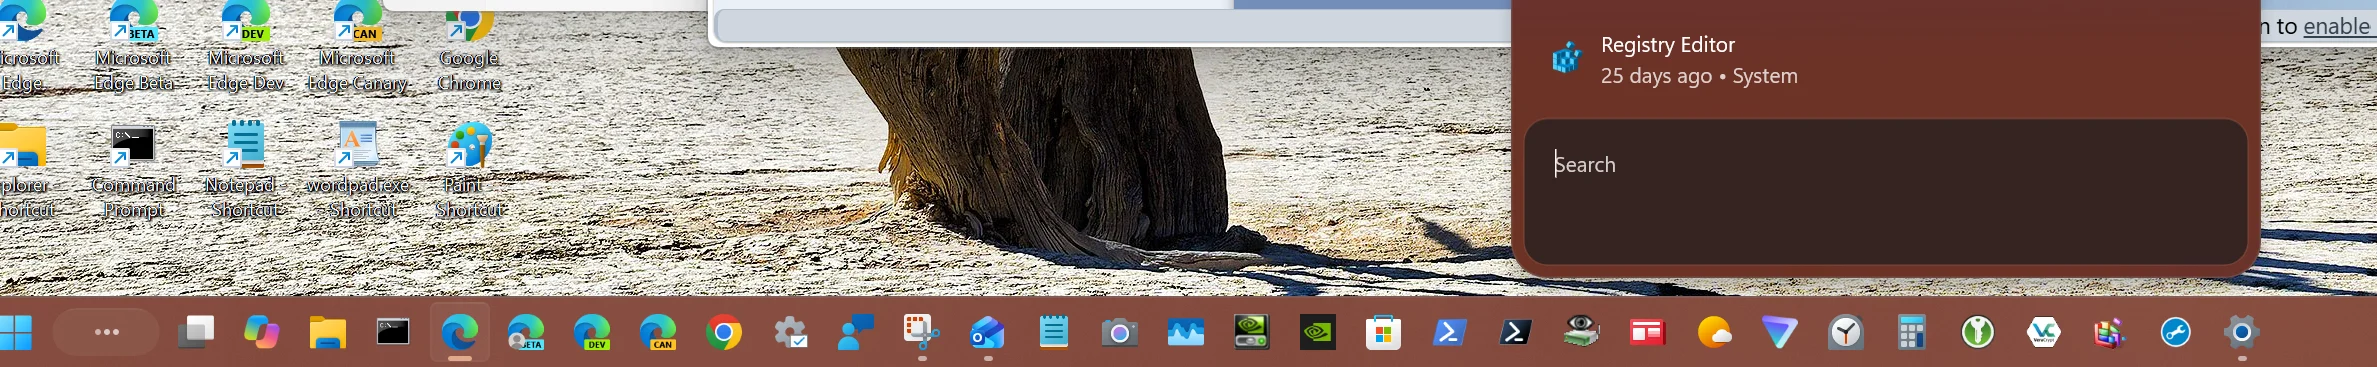Click the Registry Editor result icon
This screenshot has height=367, width=2377.
1567,58
